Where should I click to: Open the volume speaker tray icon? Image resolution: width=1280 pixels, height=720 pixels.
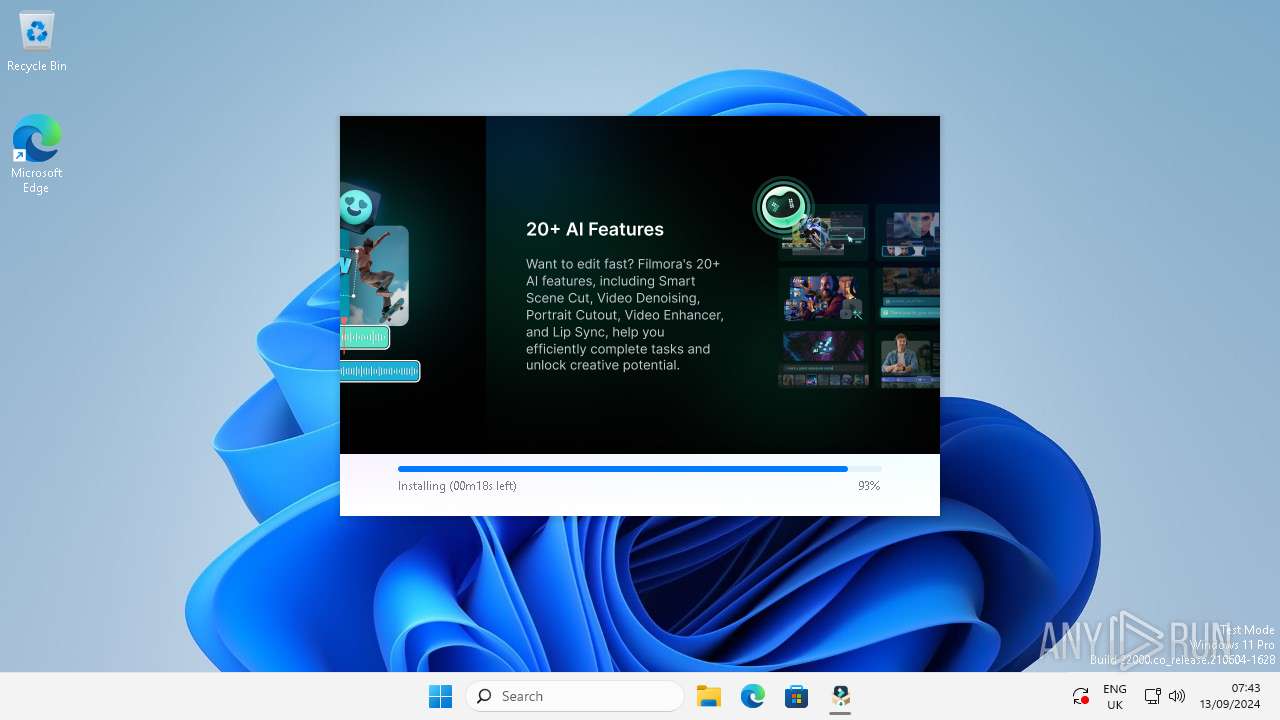(1177, 696)
